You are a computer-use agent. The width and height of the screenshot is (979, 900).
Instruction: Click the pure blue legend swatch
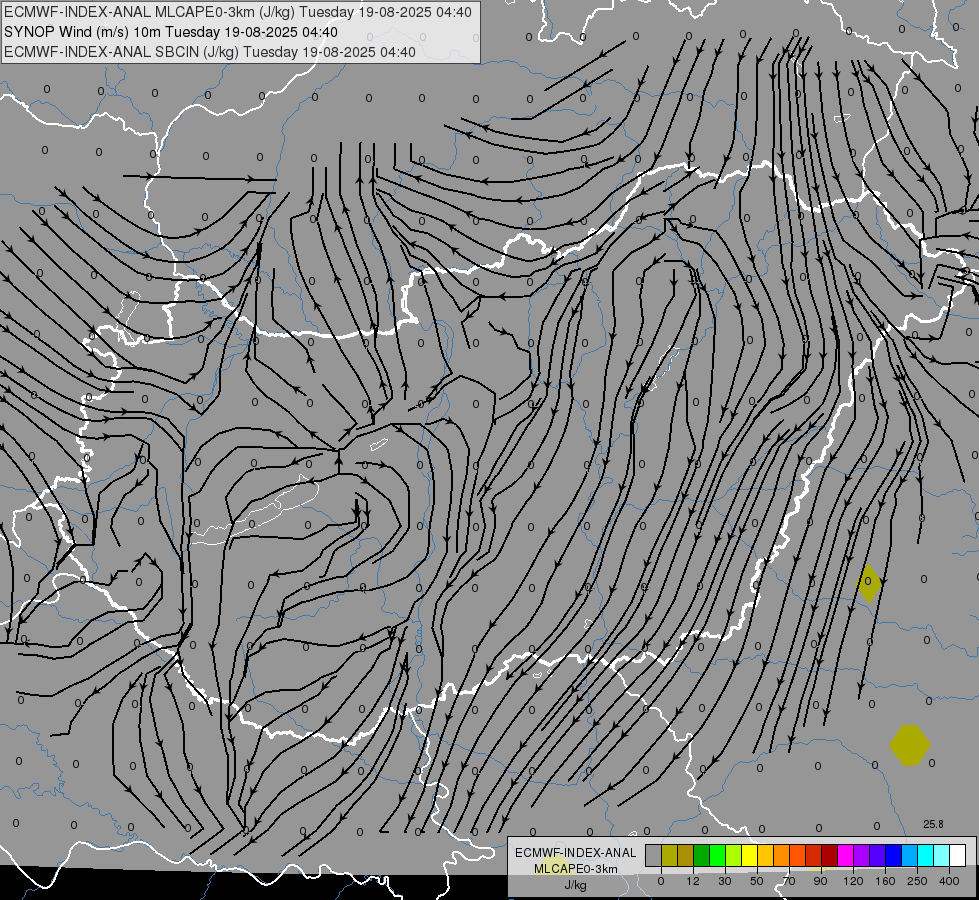tap(893, 855)
